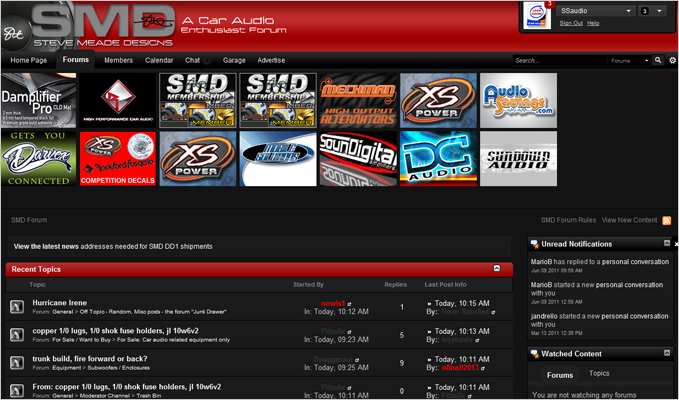Jump to last post arrow for Hurricane Irene
The width and height of the screenshot is (679, 400).
pyautogui.click(x=430, y=304)
